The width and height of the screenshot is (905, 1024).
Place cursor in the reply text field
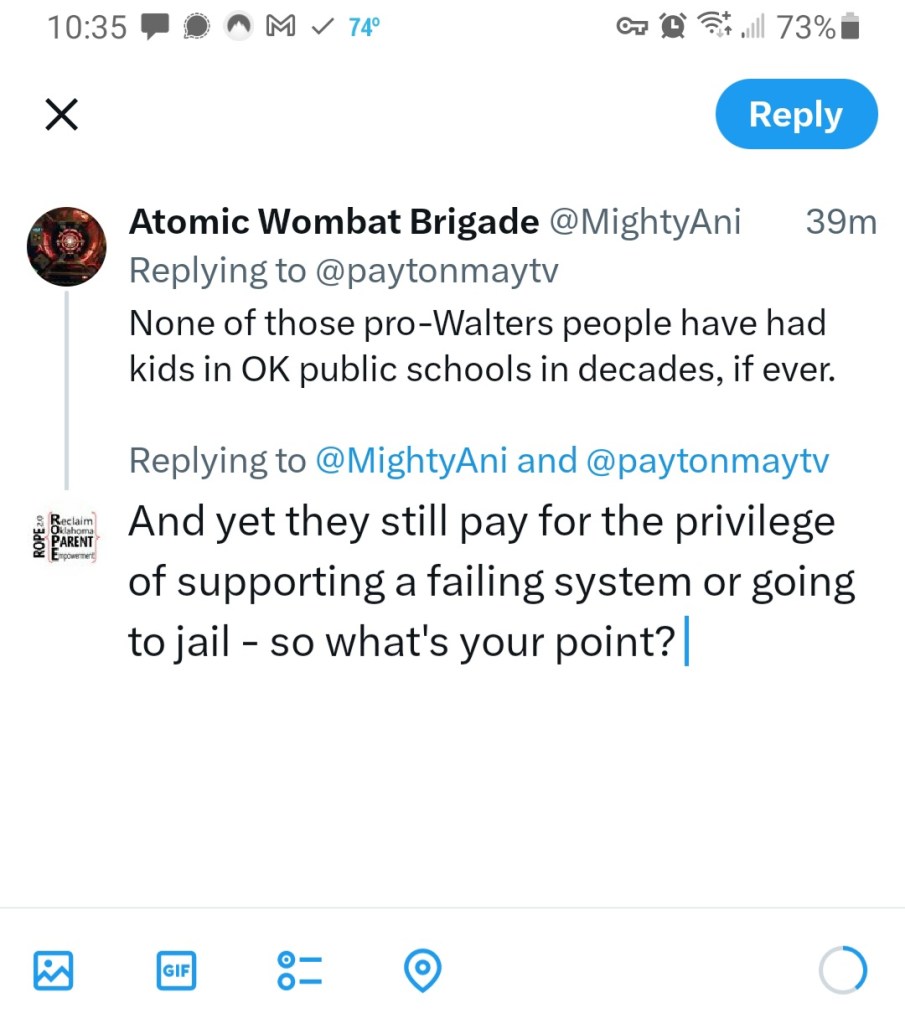[490, 581]
